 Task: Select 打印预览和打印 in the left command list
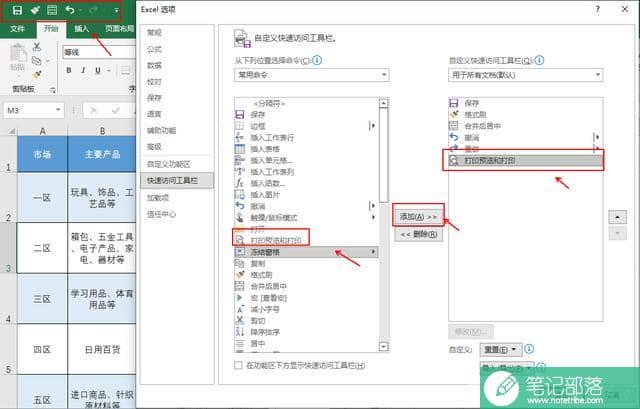306,240
